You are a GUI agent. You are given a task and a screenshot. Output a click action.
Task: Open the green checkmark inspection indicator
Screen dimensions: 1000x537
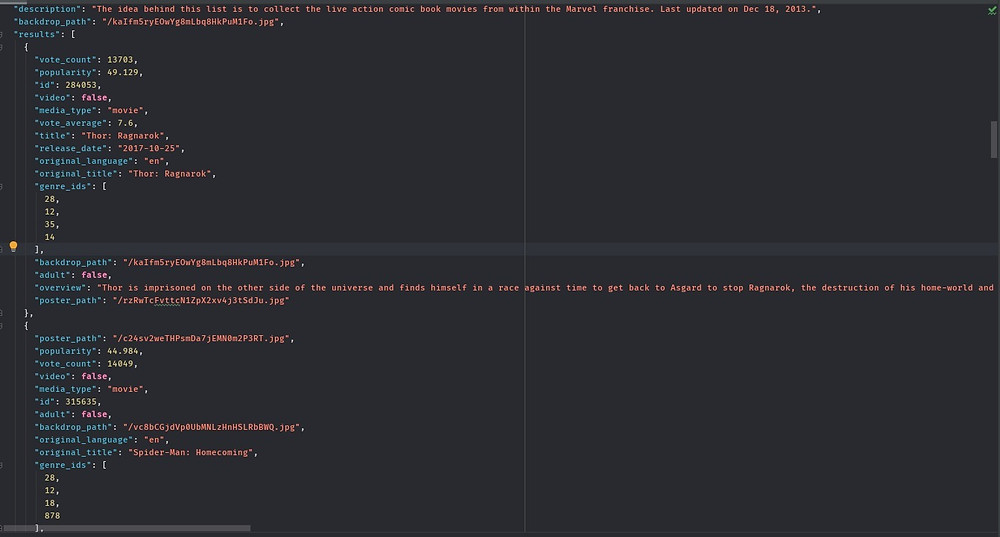pos(992,11)
